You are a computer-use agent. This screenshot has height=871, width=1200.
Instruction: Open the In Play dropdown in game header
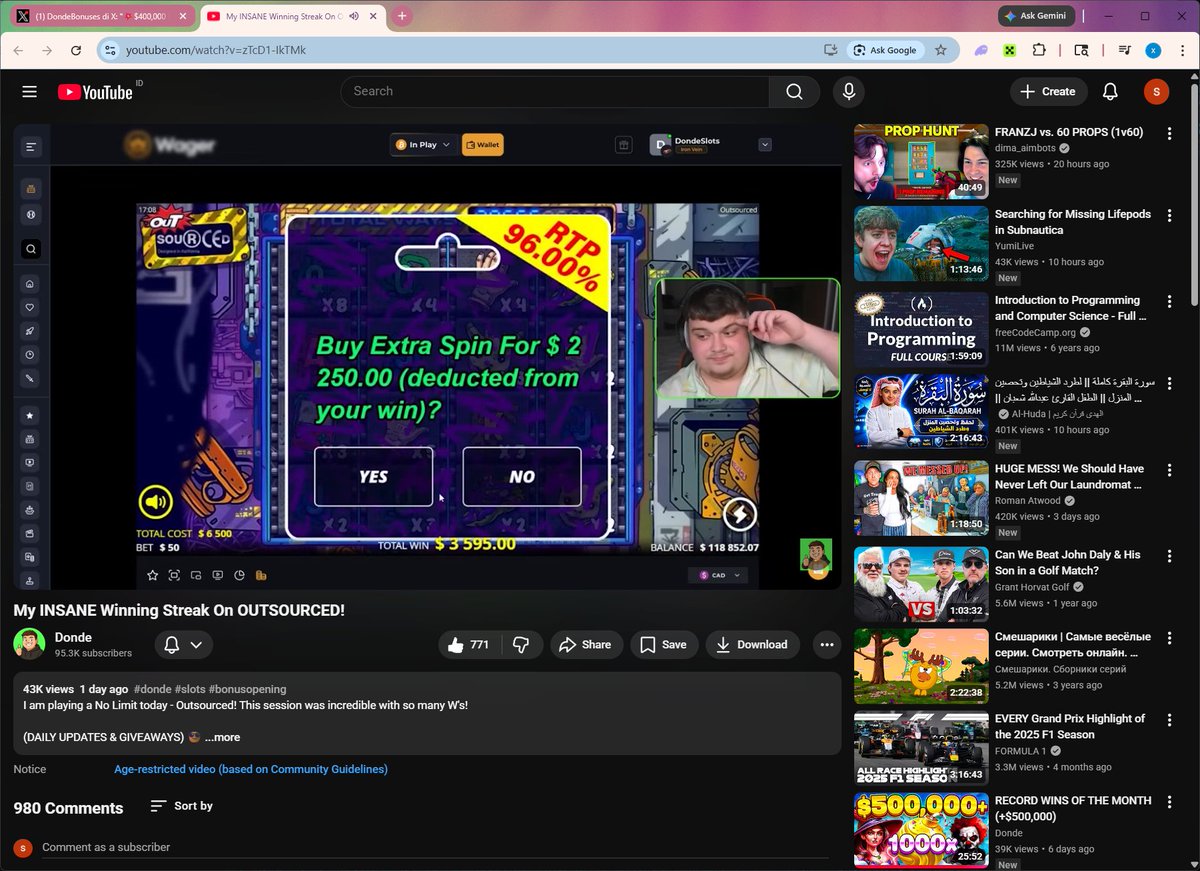pos(423,145)
